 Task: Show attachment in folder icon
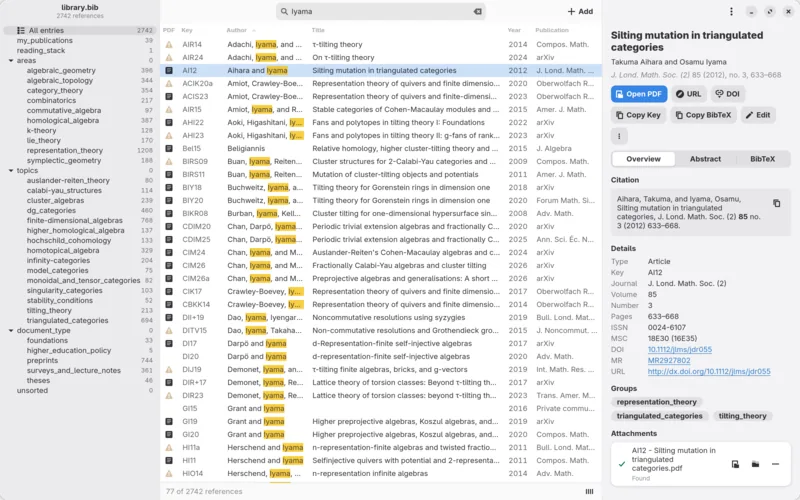(x=755, y=464)
